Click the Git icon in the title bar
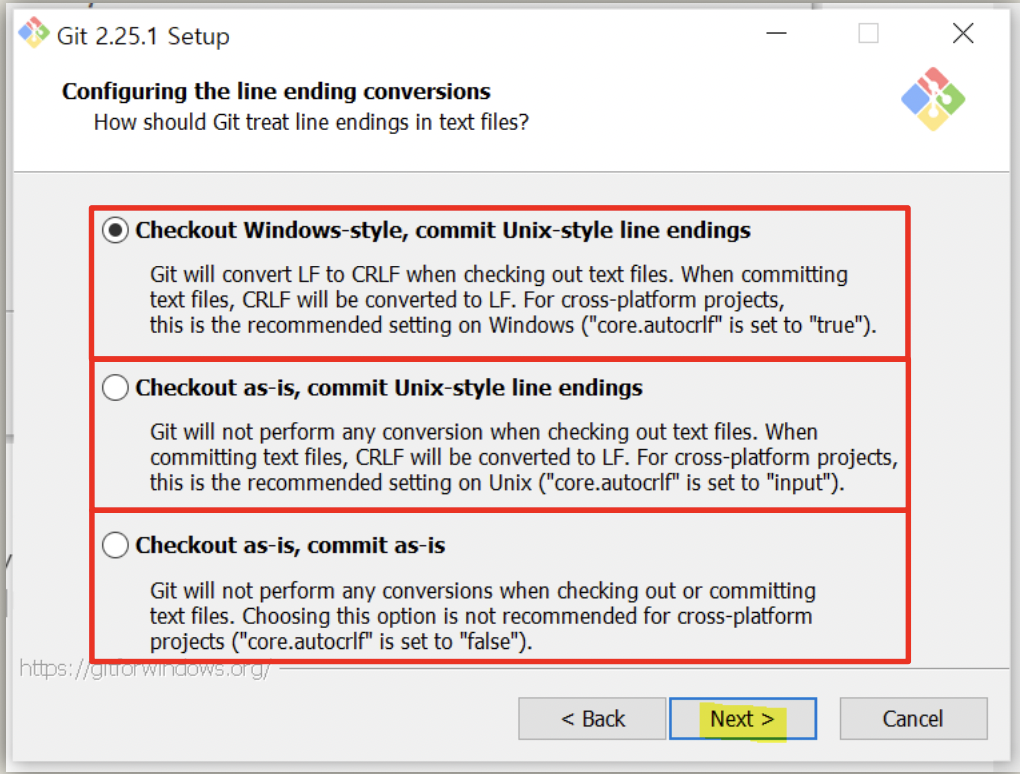Viewport: 1020px width, 774px height. click(x=32, y=33)
